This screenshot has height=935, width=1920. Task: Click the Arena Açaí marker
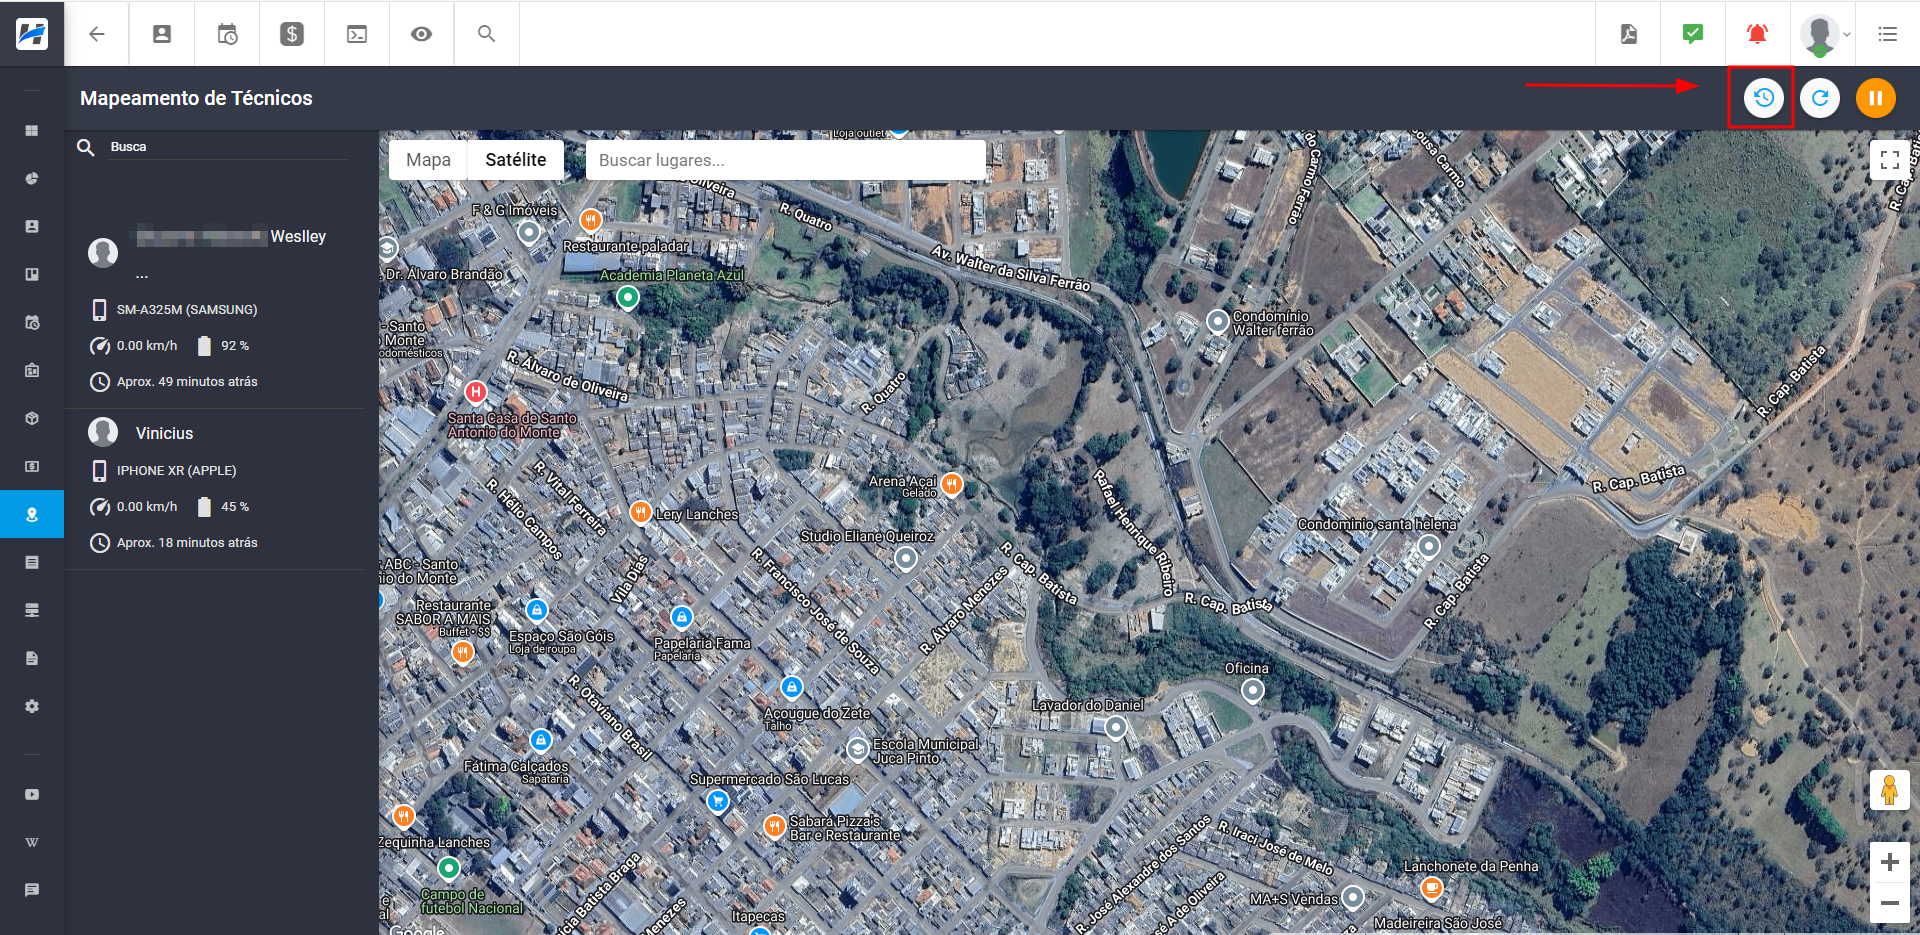click(x=951, y=484)
